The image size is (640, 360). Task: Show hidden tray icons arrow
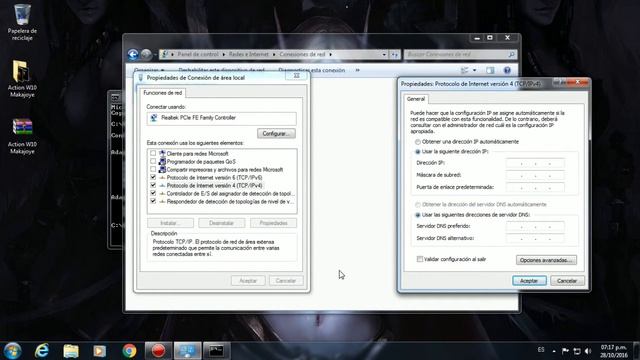click(554, 351)
